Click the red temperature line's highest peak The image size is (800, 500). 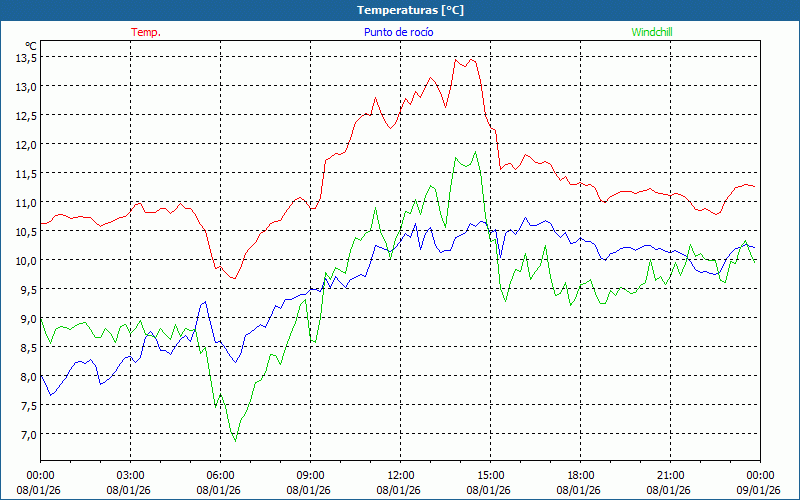(456, 59)
